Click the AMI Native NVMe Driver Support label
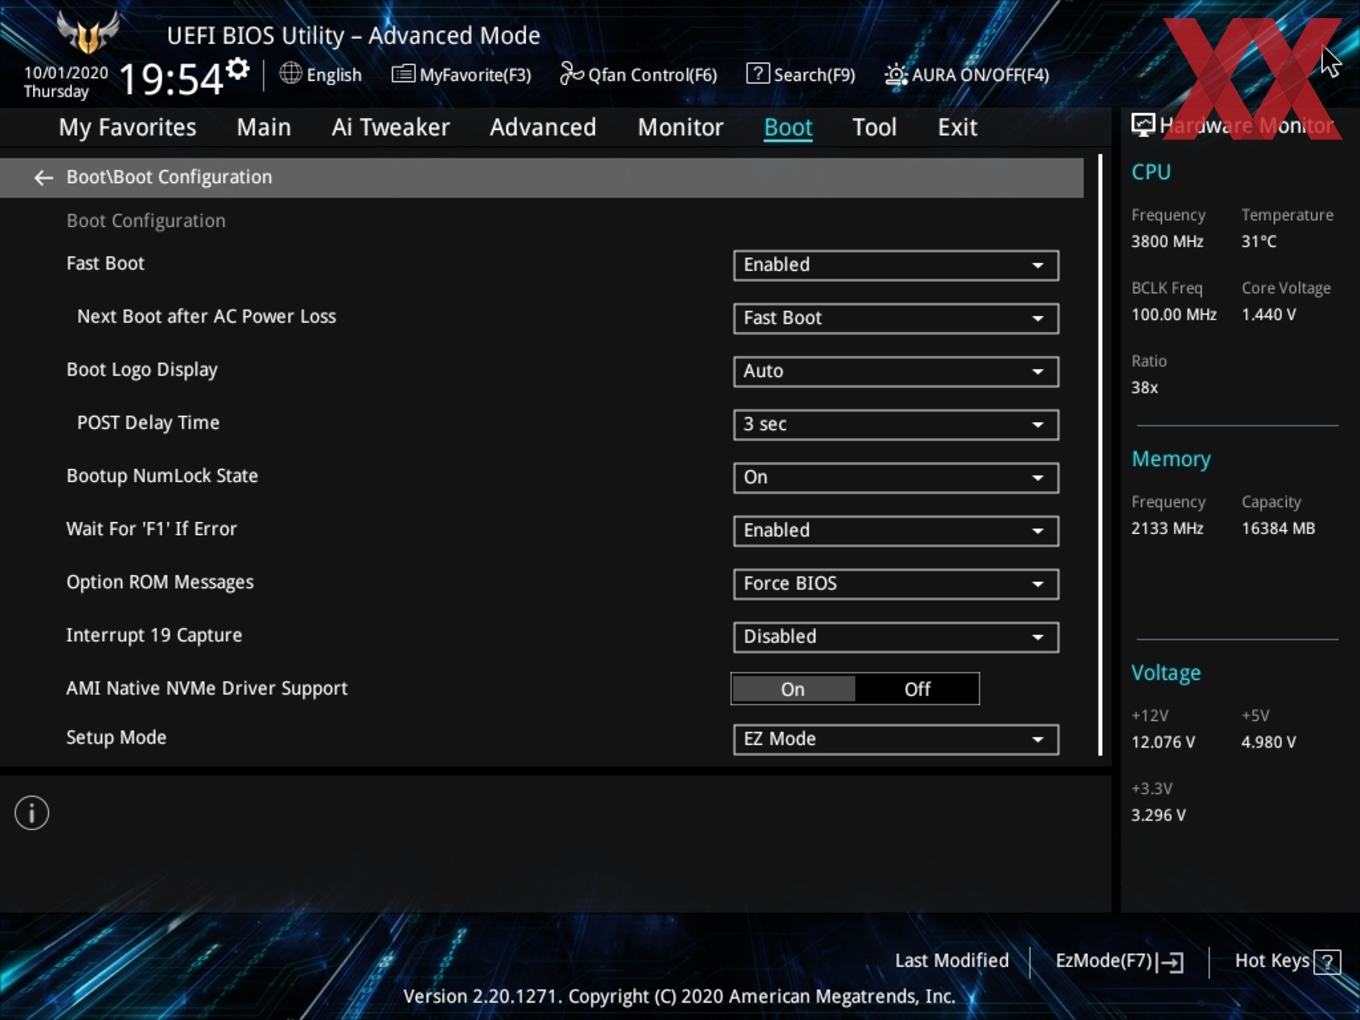This screenshot has height=1020, width=1360. click(207, 688)
